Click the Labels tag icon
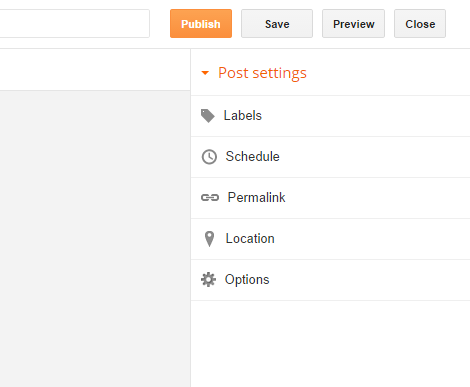The height and width of the screenshot is (387, 470). coord(208,116)
